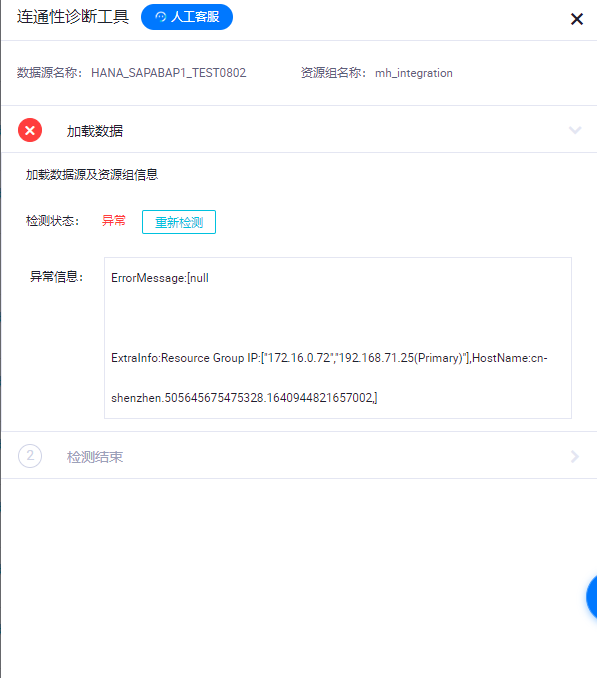The height and width of the screenshot is (678, 597).
Task: Click the ErrorMessage:[null line
Action: click(160, 278)
